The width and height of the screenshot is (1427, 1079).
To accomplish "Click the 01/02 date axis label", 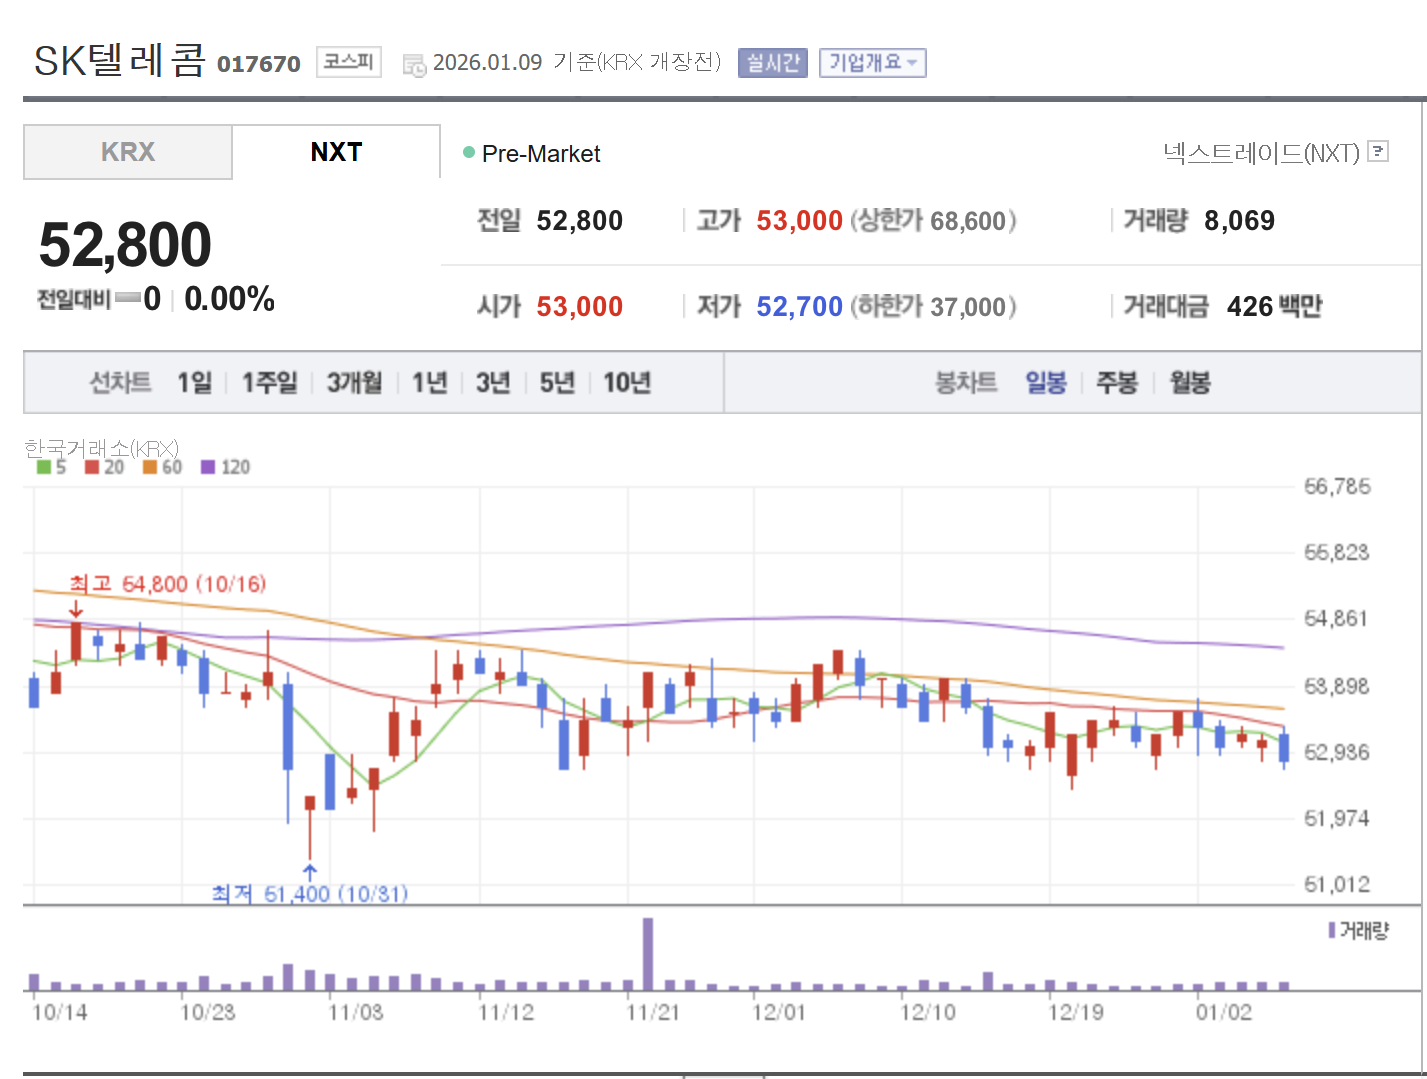I will pyautogui.click(x=1224, y=1013).
